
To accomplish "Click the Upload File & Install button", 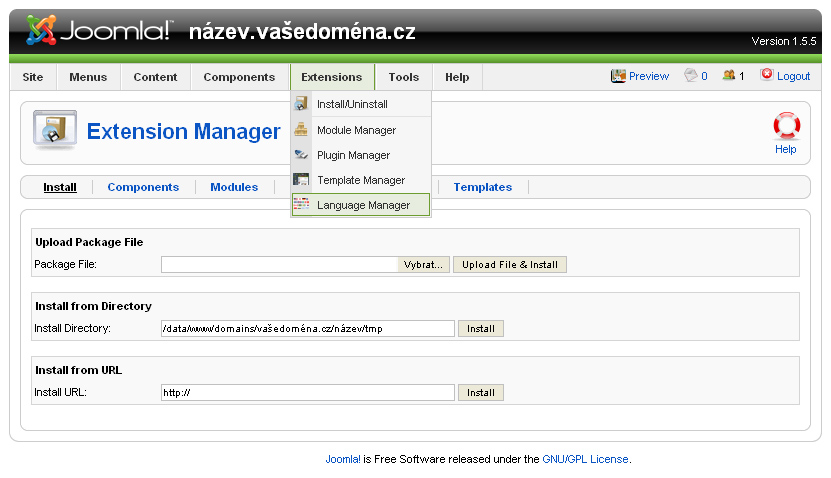I will [510, 264].
